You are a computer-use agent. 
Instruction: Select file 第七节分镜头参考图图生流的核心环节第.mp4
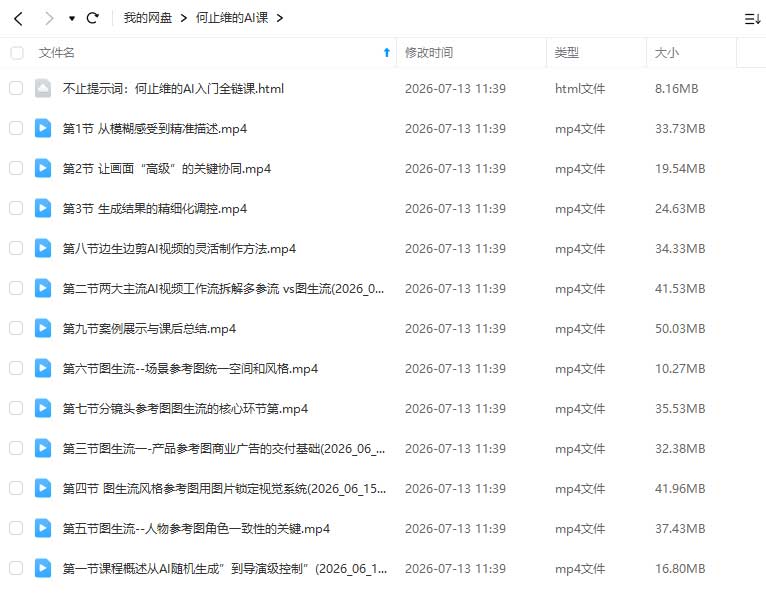point(185,408)
